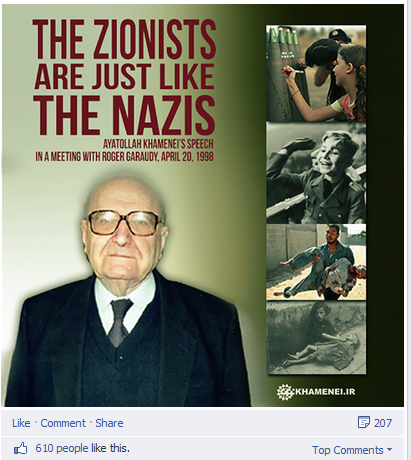The width and height of the screenshot is (411, 460).
Task: Open photo of man carrying wounded child
Action: pos(316,262)
